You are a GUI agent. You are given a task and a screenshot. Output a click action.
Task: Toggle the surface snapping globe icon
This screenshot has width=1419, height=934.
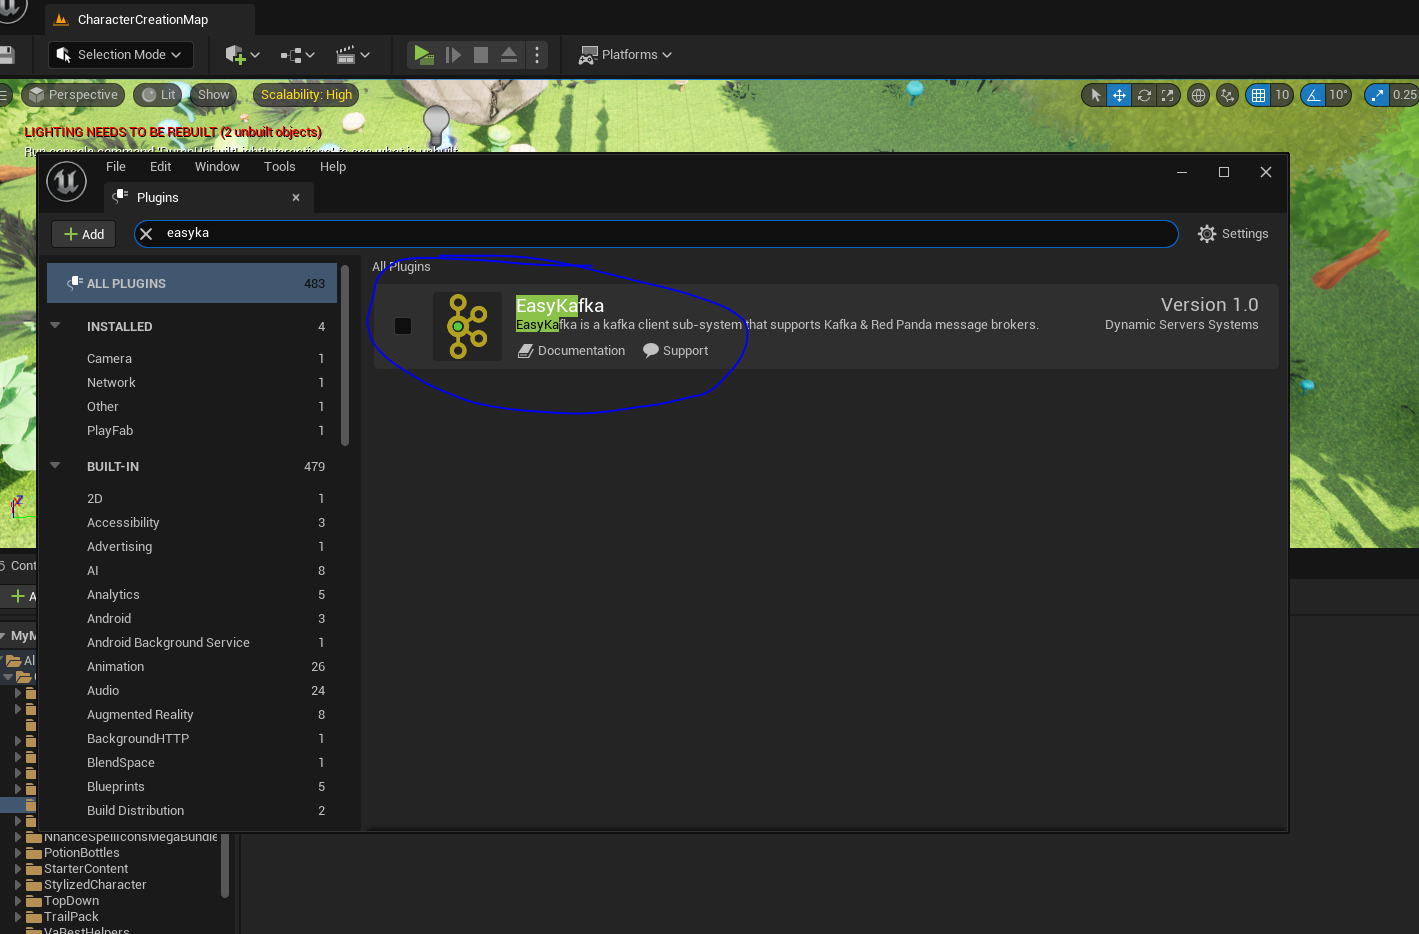coord(1198,95)
